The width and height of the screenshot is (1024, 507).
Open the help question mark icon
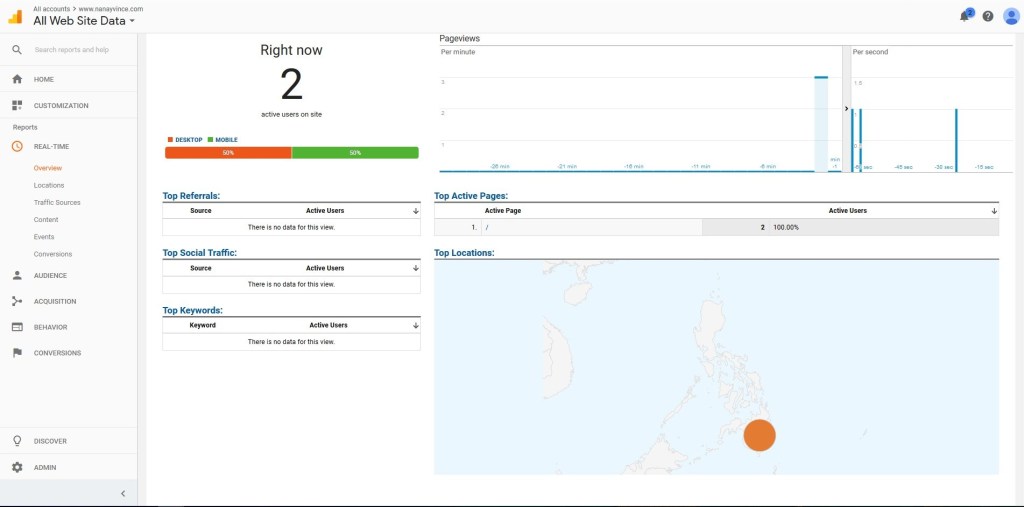[x=988, y=16]
